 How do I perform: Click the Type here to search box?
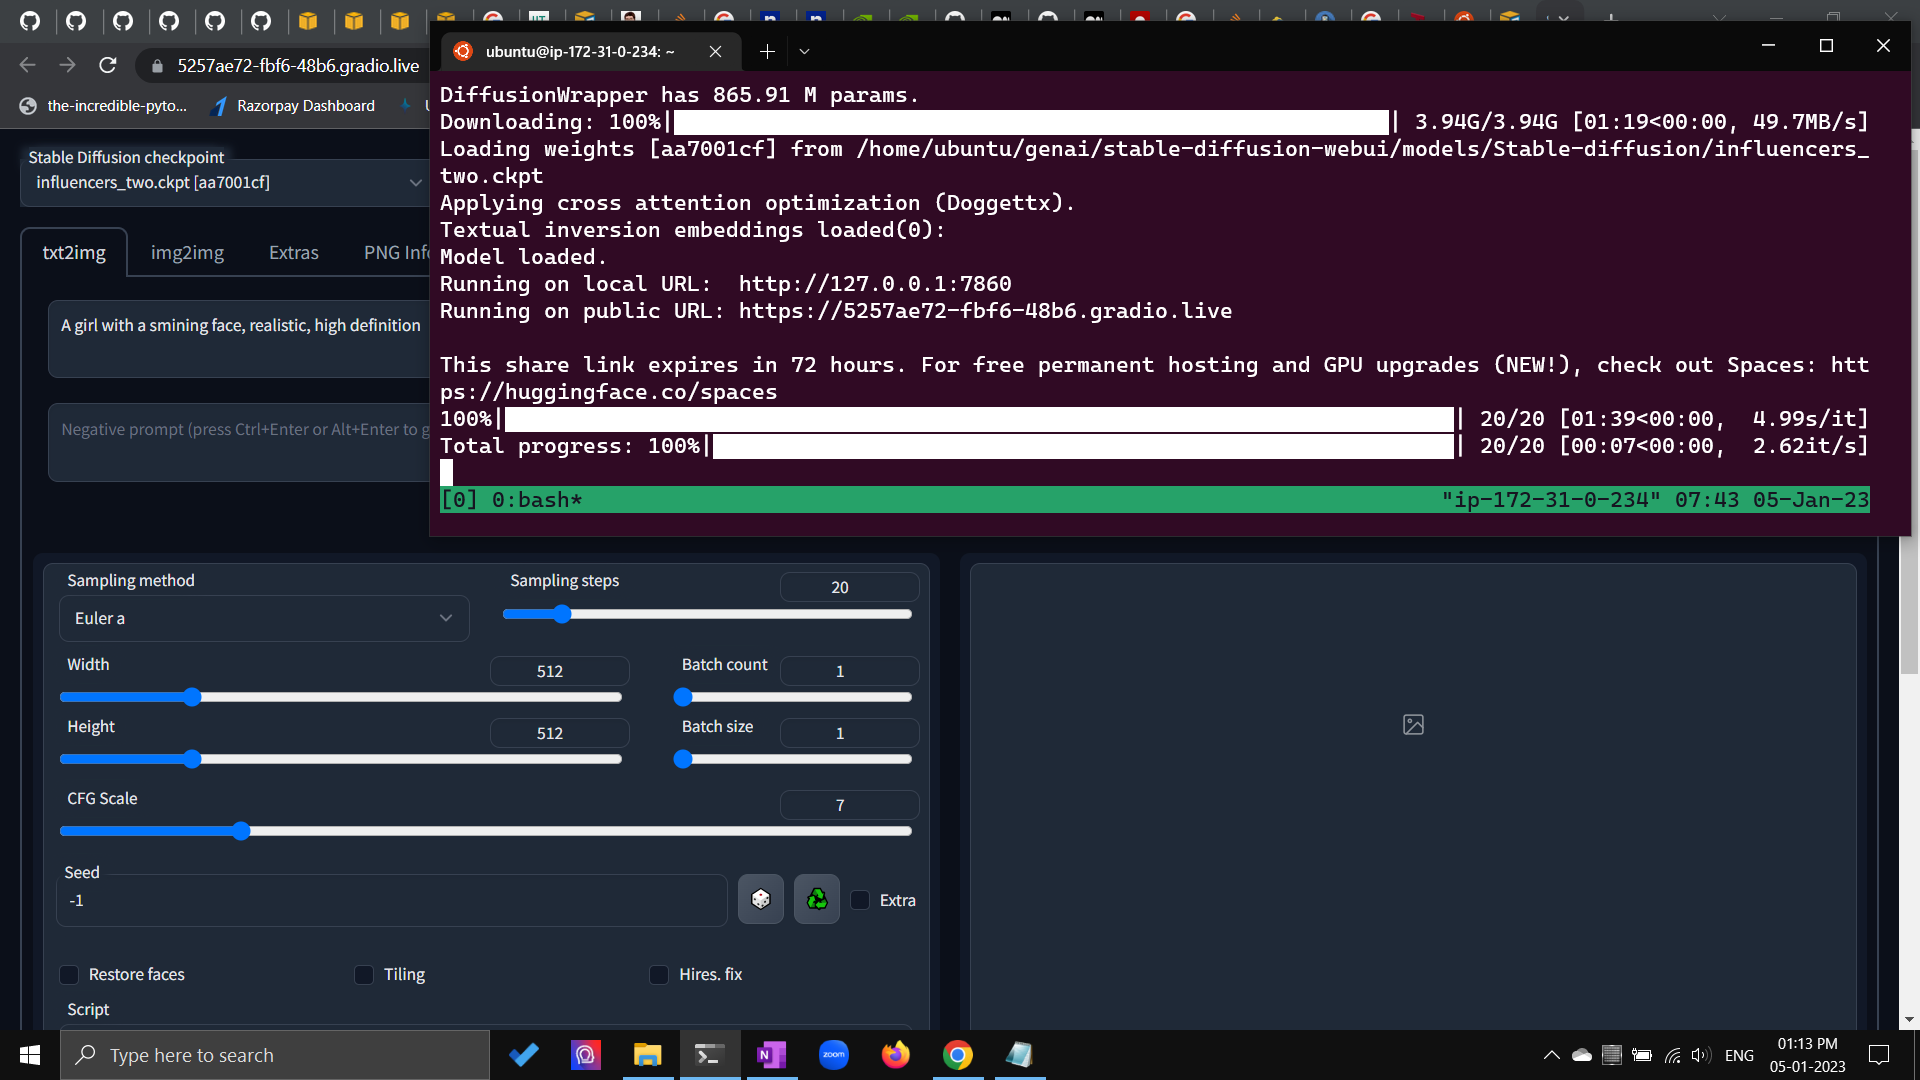point(275,1055)
